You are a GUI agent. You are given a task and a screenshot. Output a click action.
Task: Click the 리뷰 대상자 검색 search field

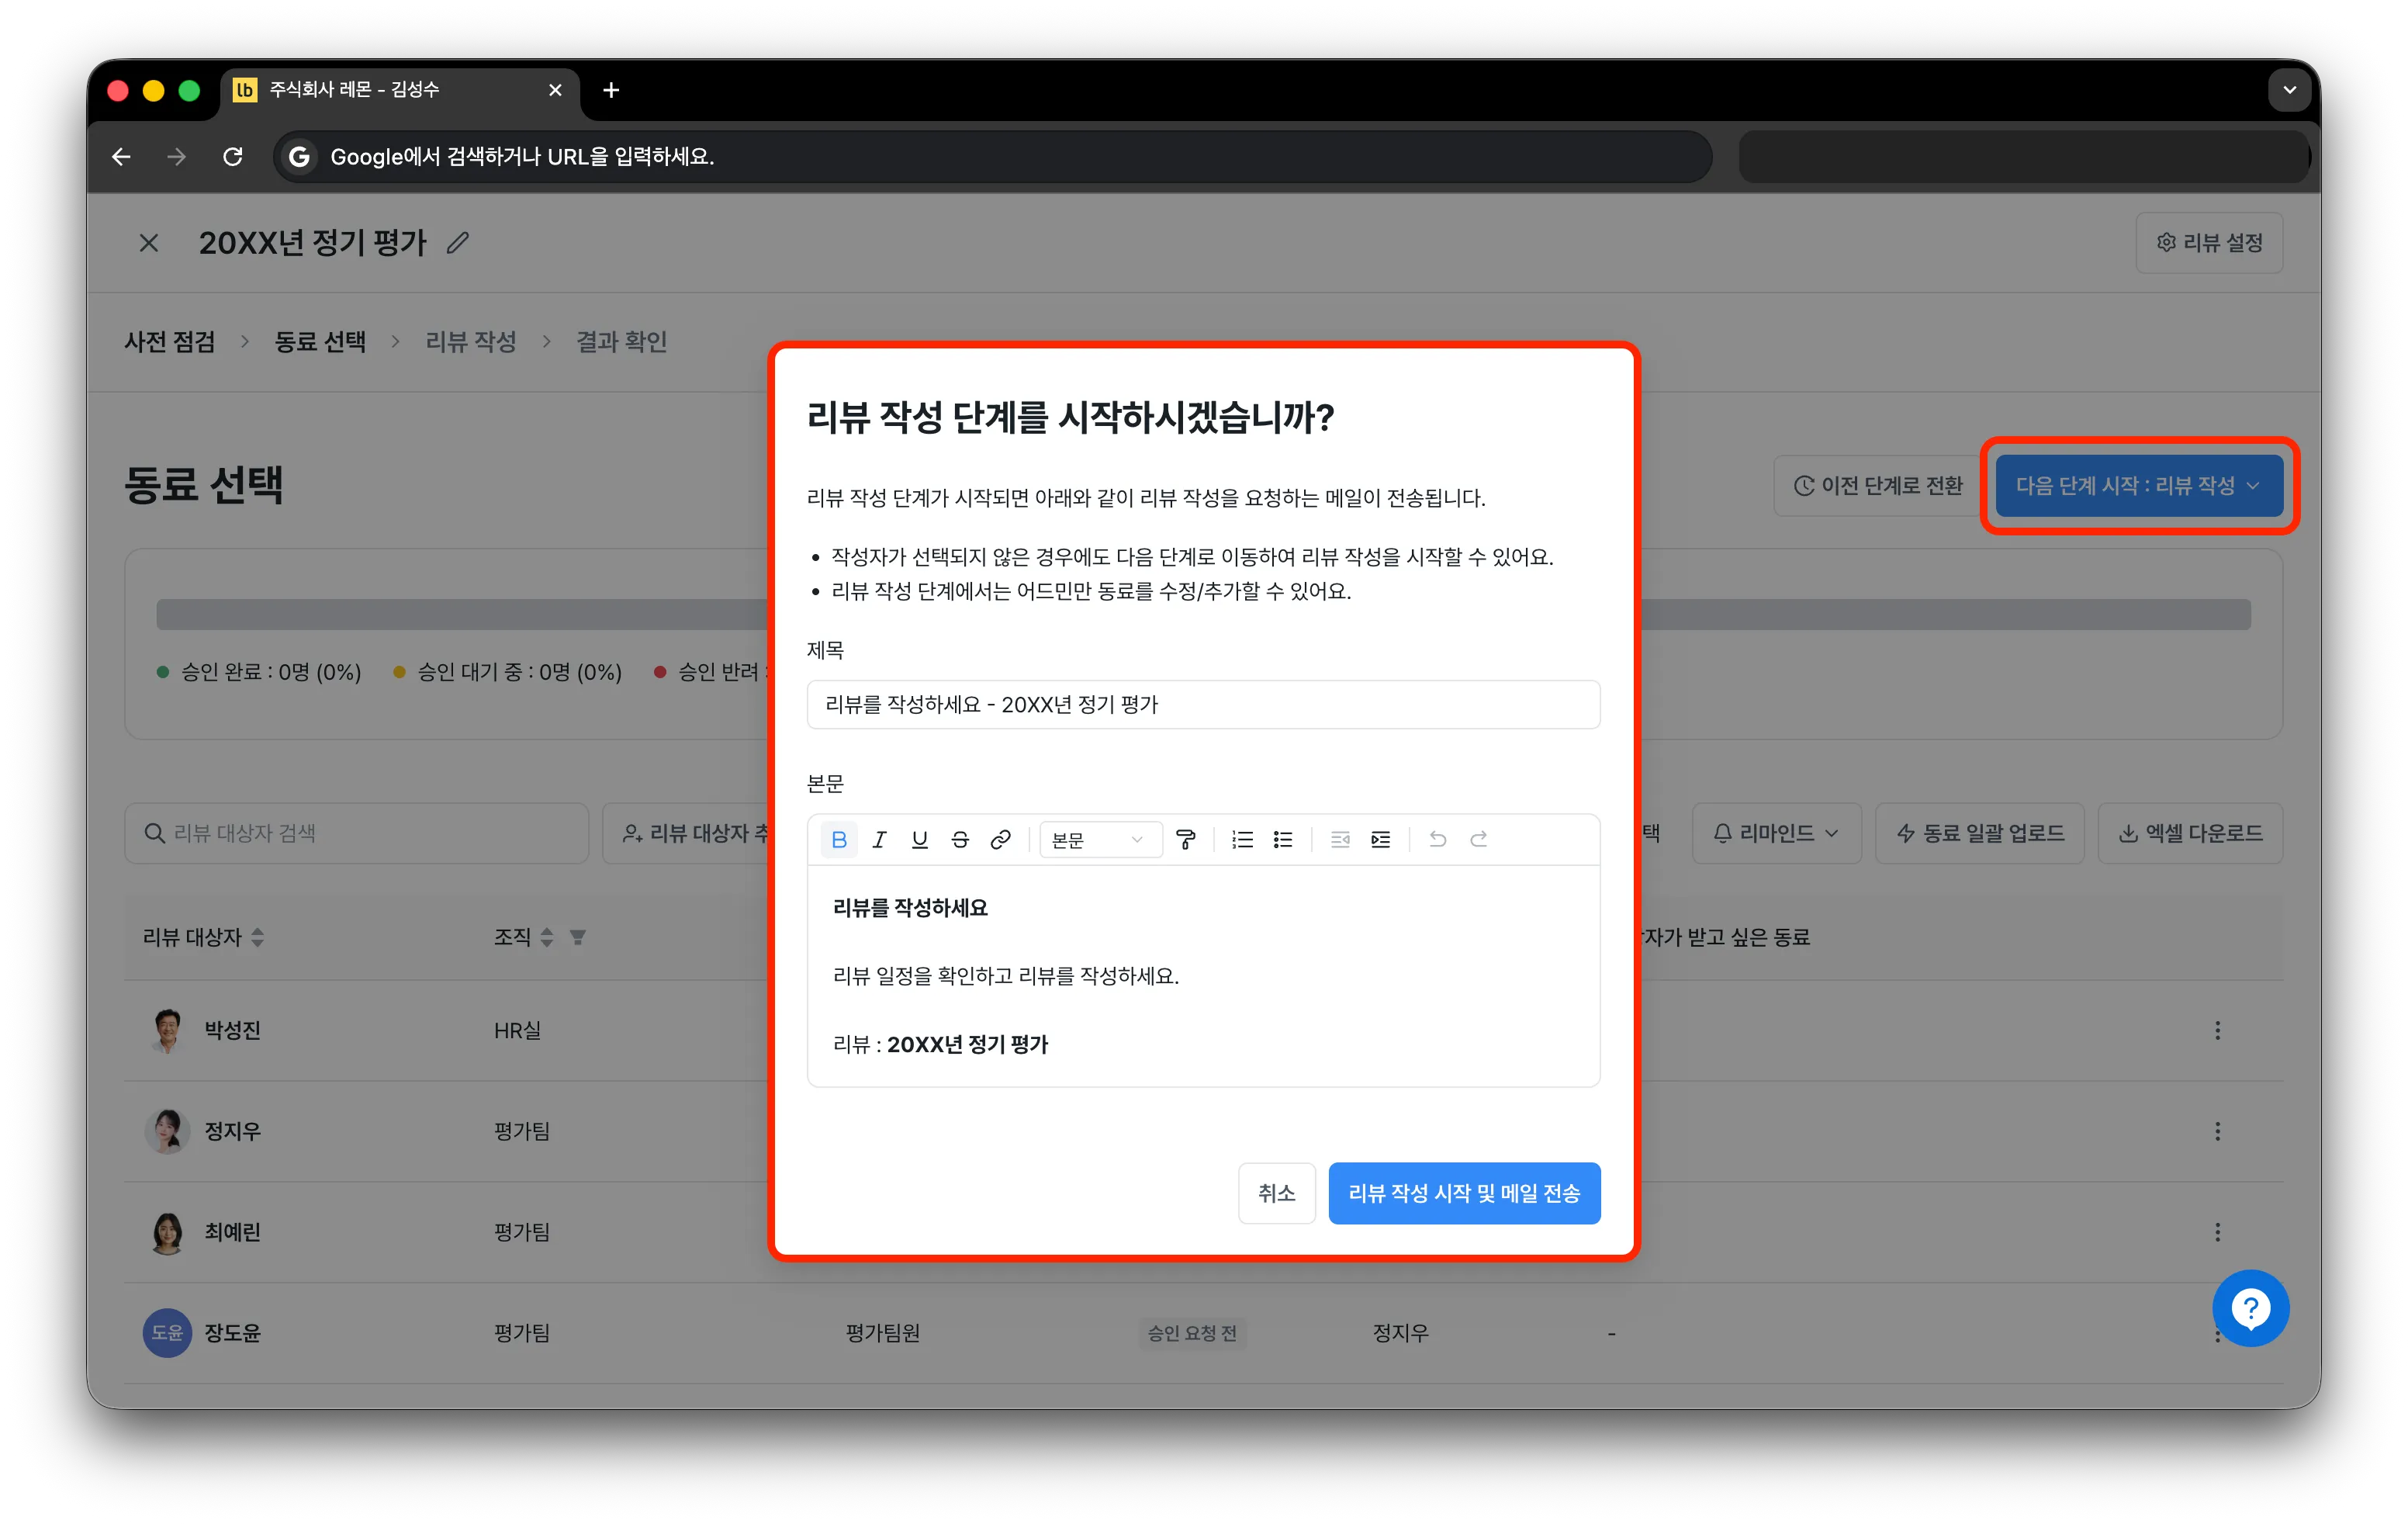356,833
